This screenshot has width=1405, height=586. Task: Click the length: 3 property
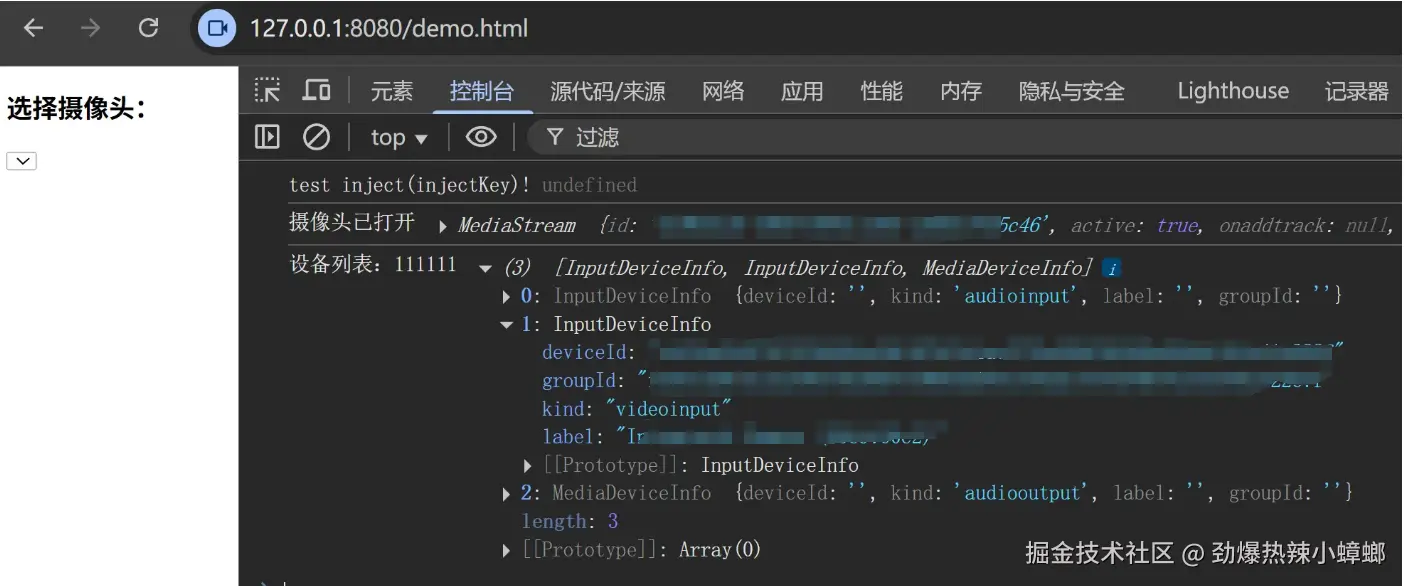570,521
